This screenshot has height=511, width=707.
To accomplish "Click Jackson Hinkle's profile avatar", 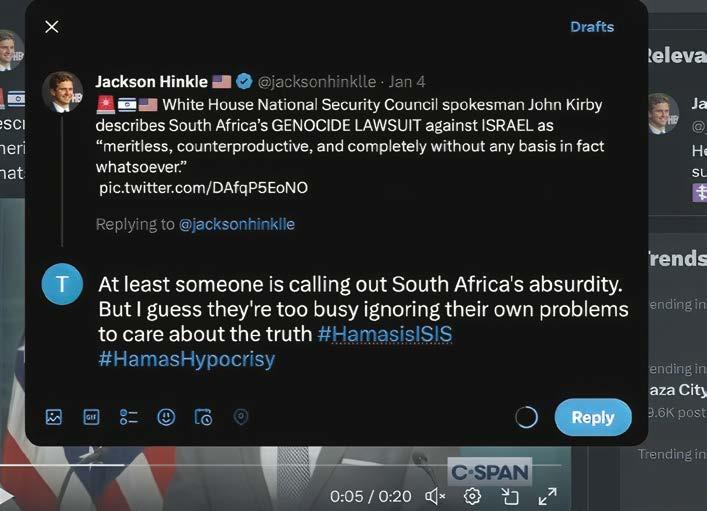I will coord(62,92).
